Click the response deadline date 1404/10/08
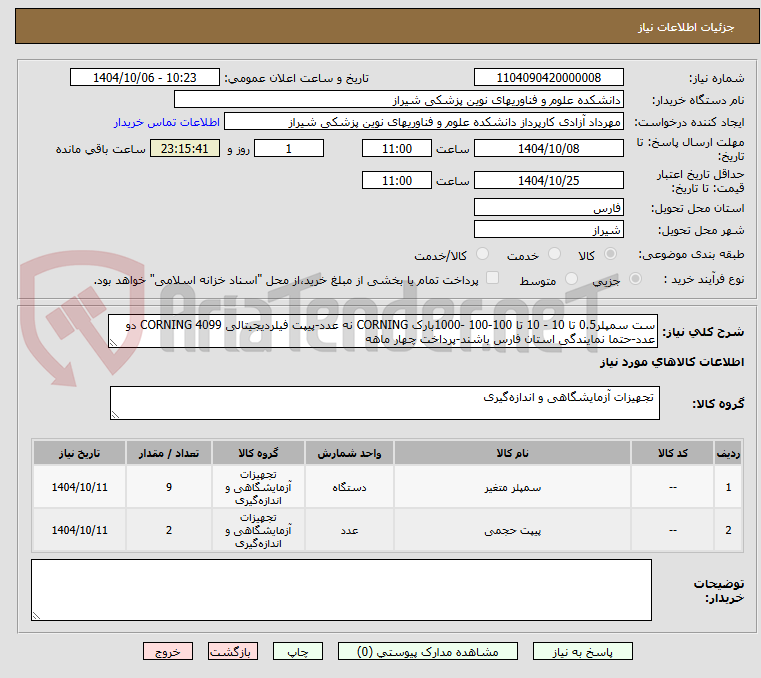Image resolution: width=761 pixels, height=678 pixels. click(x=548, y=149)
